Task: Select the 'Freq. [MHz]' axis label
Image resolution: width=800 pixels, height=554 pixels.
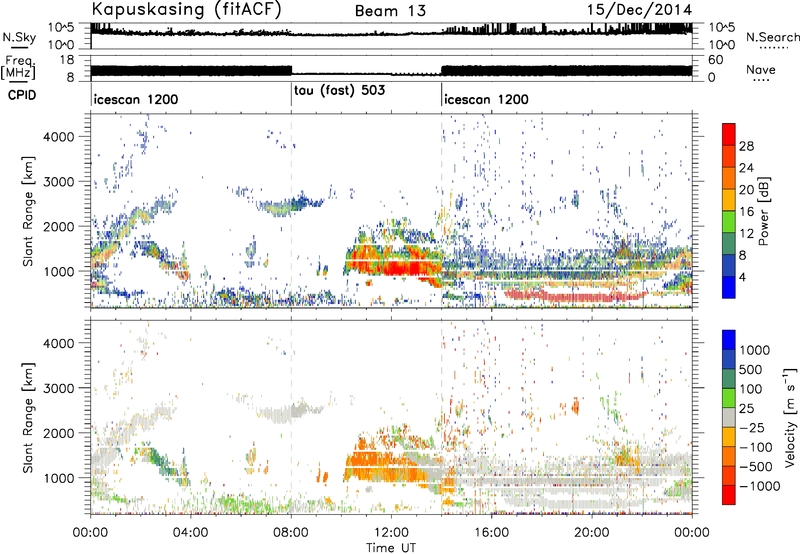Action: 18,67
